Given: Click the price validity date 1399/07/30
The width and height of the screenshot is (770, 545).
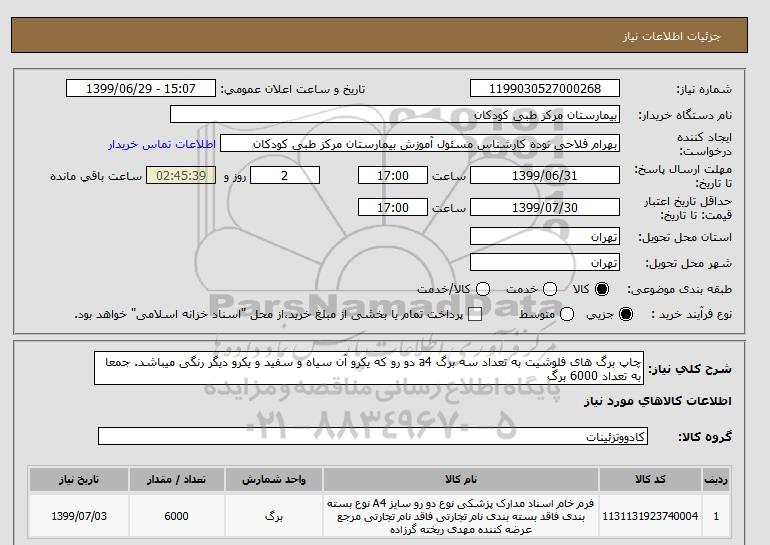Looking at the screenshot, I should tap(545, 208).
